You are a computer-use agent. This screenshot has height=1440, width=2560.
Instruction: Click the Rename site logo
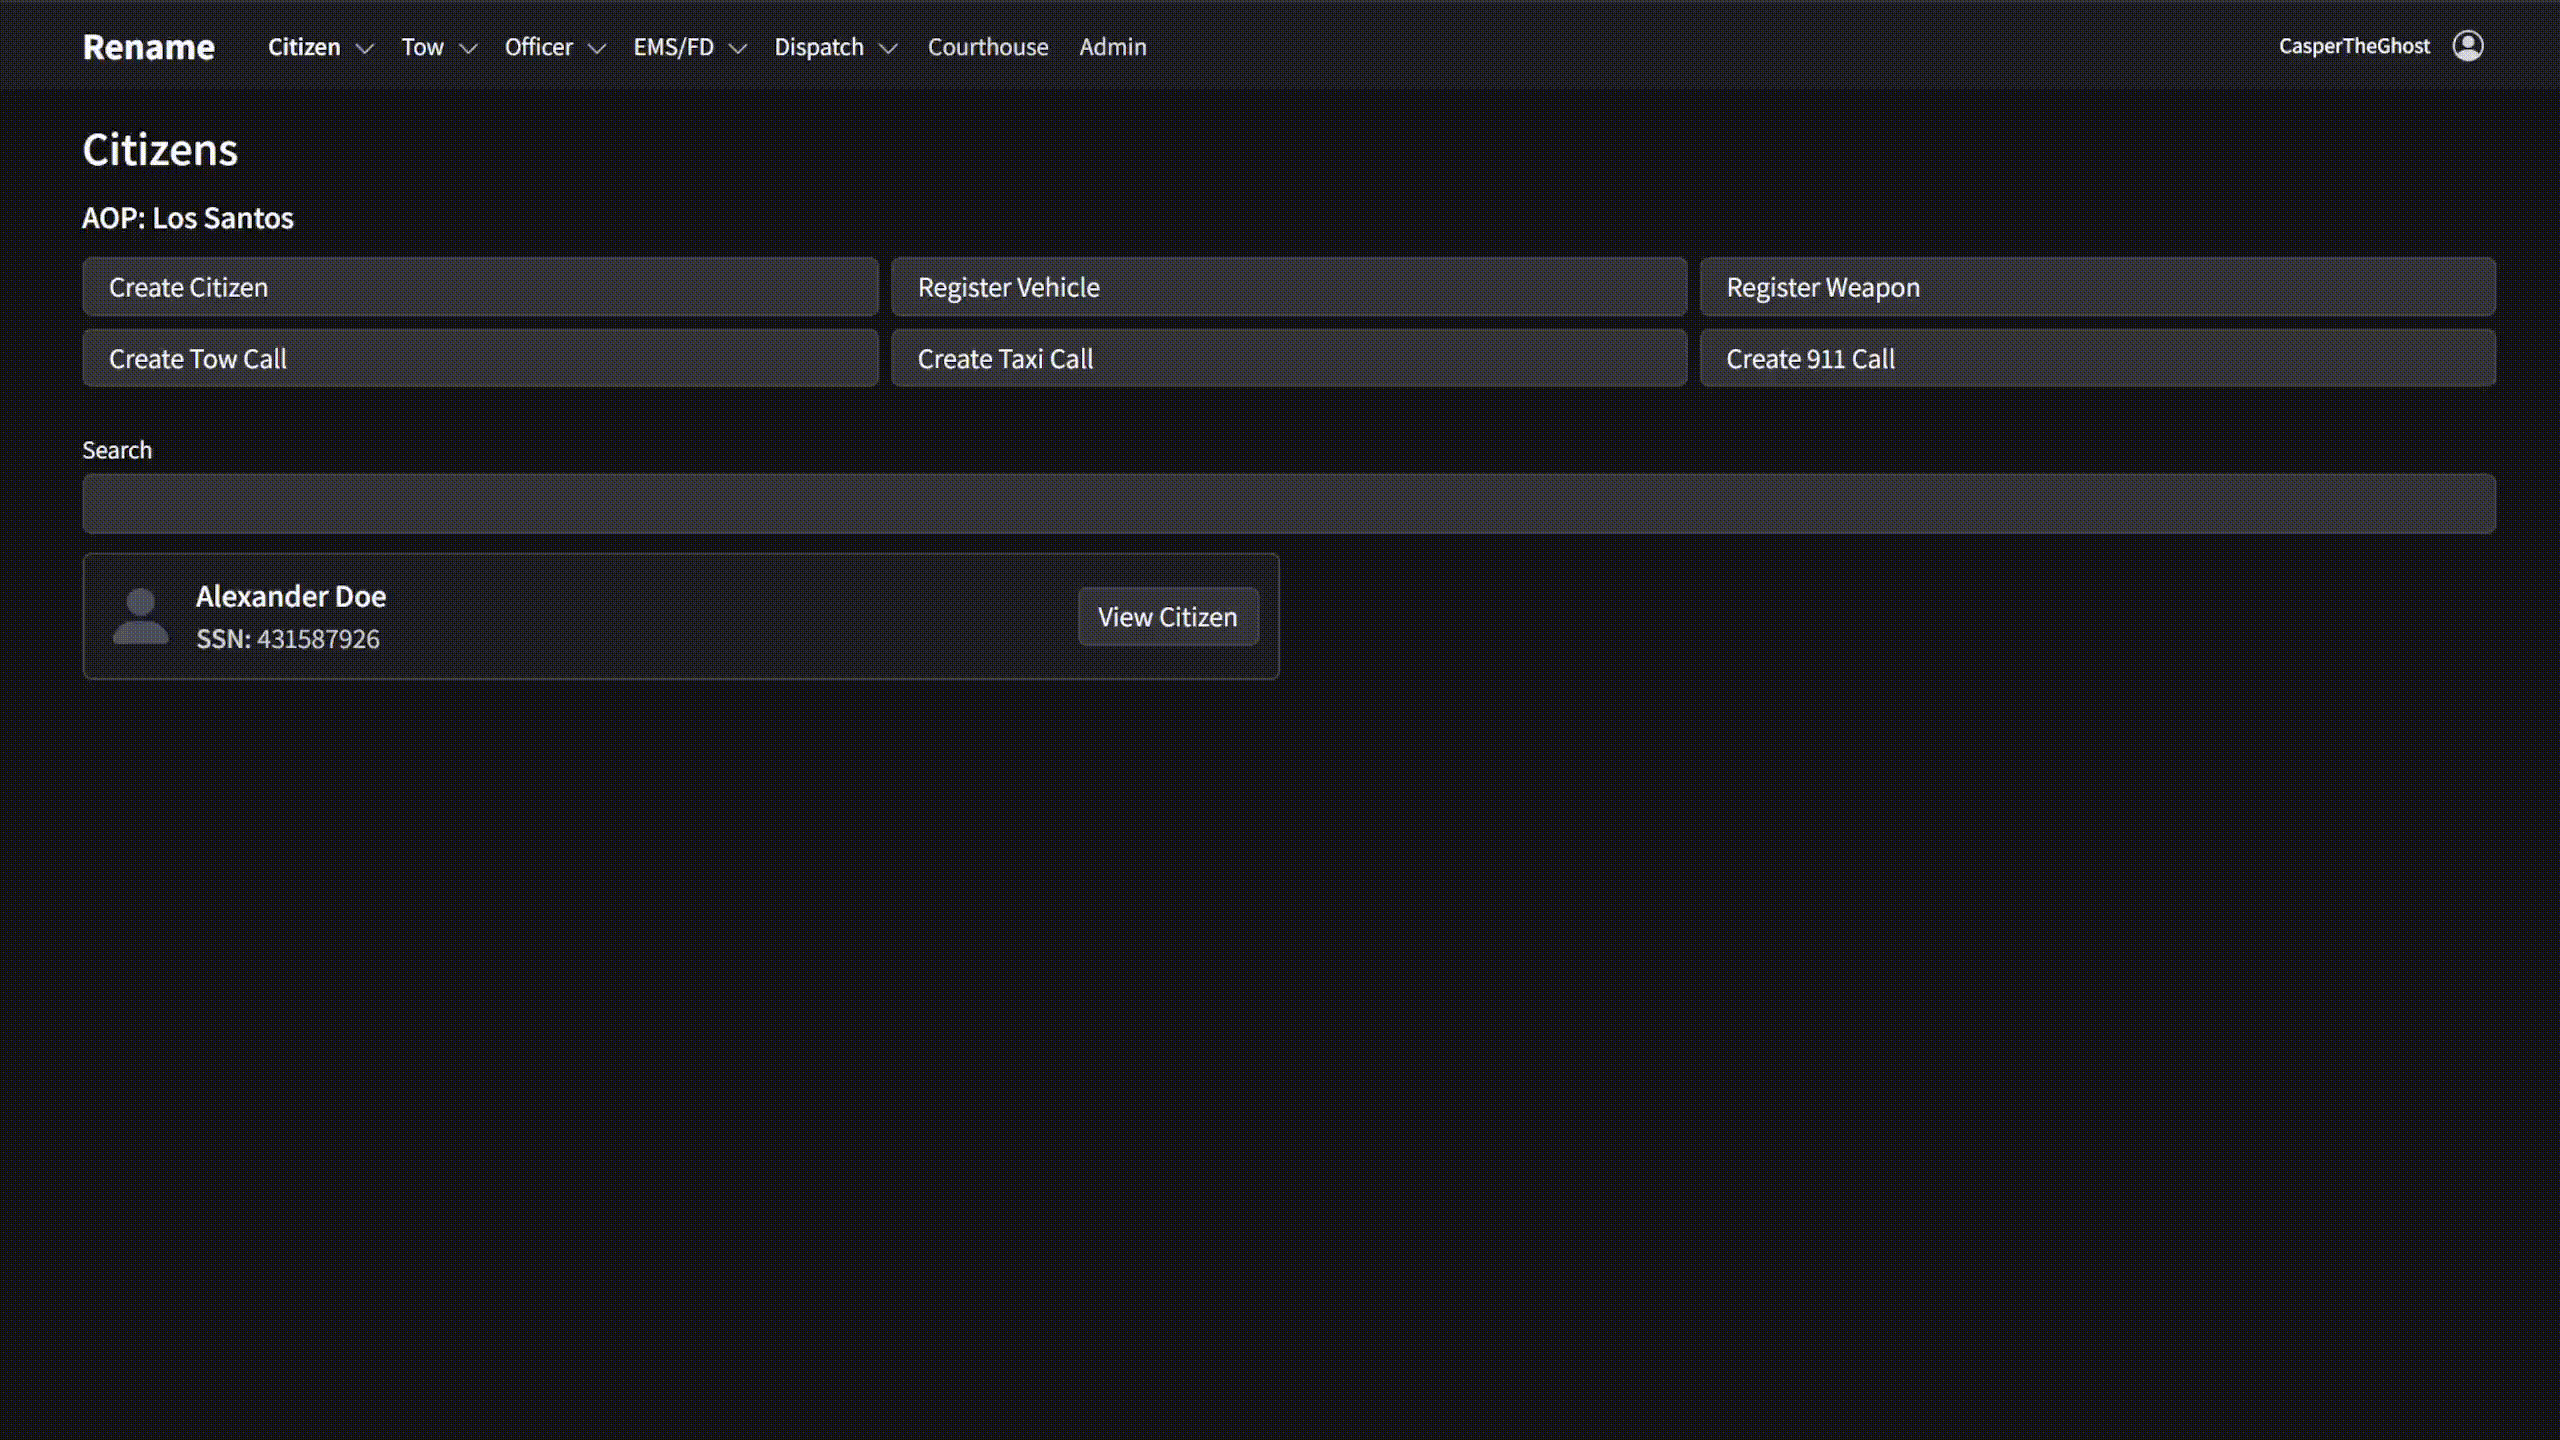click(148, 47)
